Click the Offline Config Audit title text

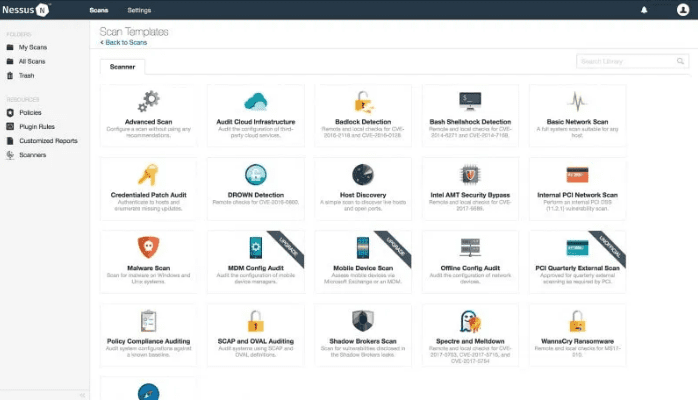pyautogui.click(x=470, y=268)
